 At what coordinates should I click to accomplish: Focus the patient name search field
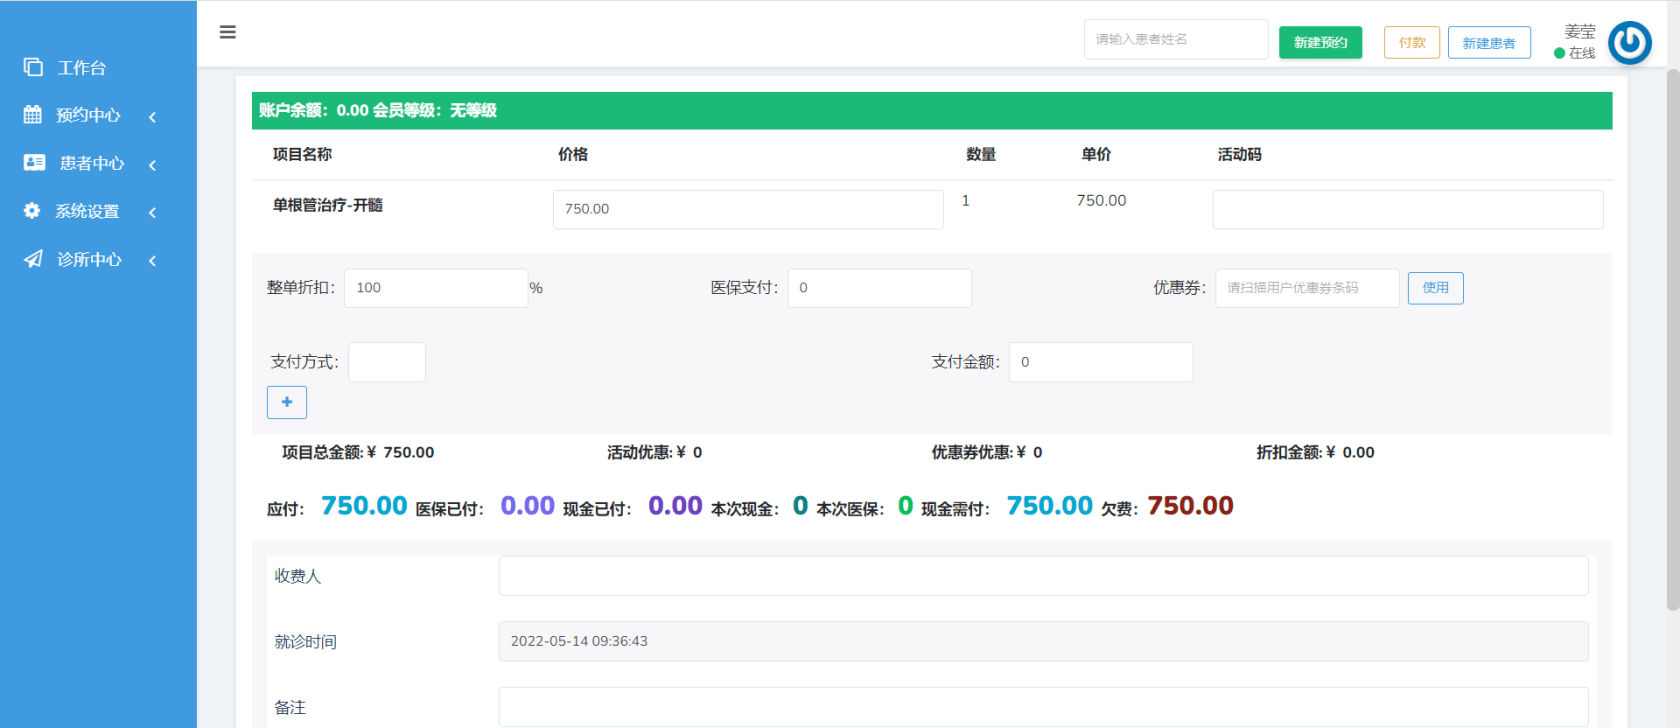coord(1176,40)
